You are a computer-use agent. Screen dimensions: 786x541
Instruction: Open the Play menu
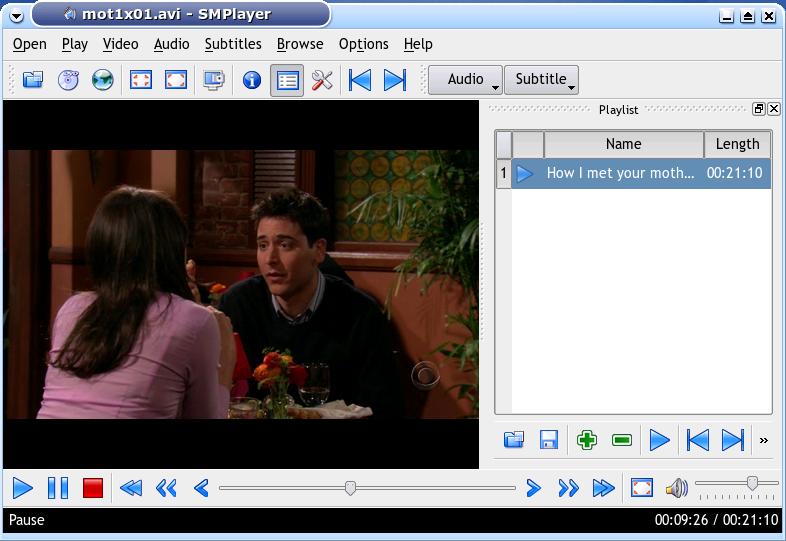[75, 44]
